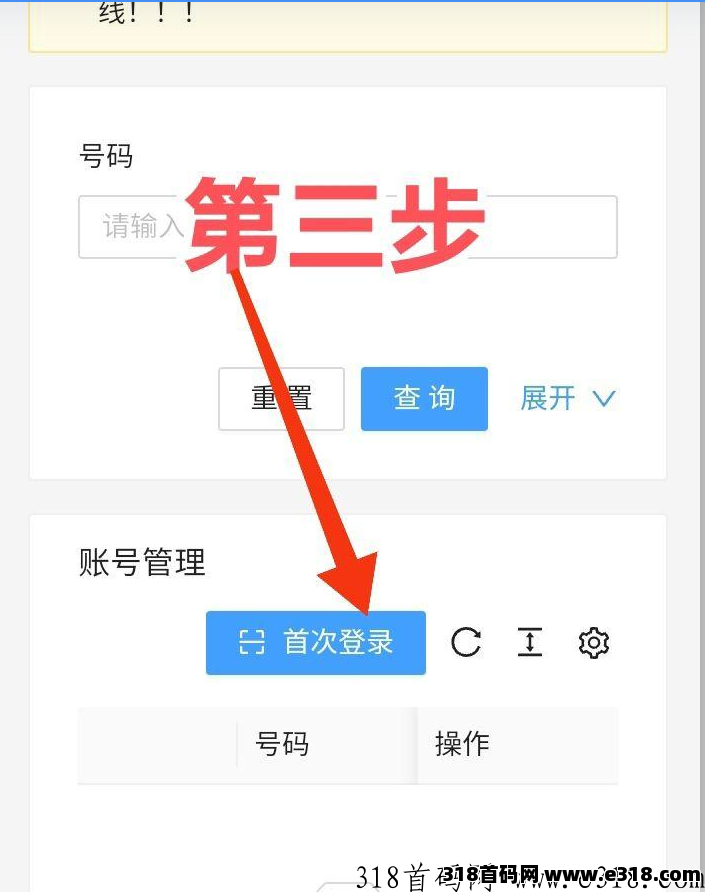Click the 首次登录 button text
Screen dimensions: 705x892
click(339, 643)
